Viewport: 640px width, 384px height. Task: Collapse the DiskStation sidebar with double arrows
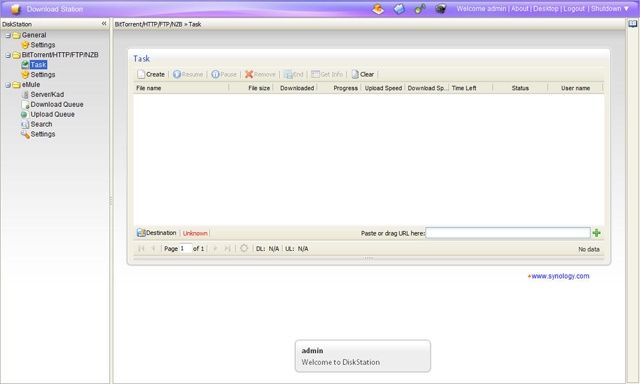(x=104, y=24)
